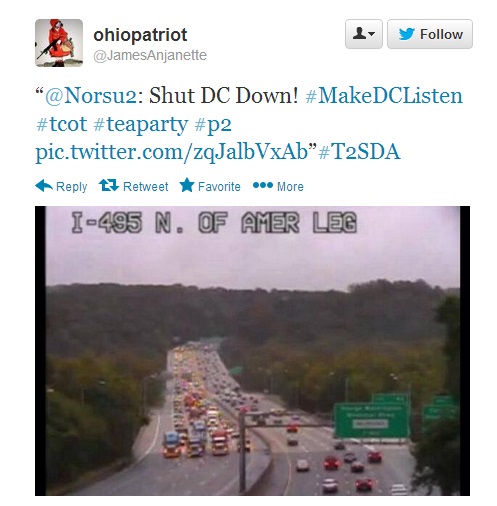Click the Retweet arrows icon
This screenshot has width=497, height=506.
pos(109,185)
